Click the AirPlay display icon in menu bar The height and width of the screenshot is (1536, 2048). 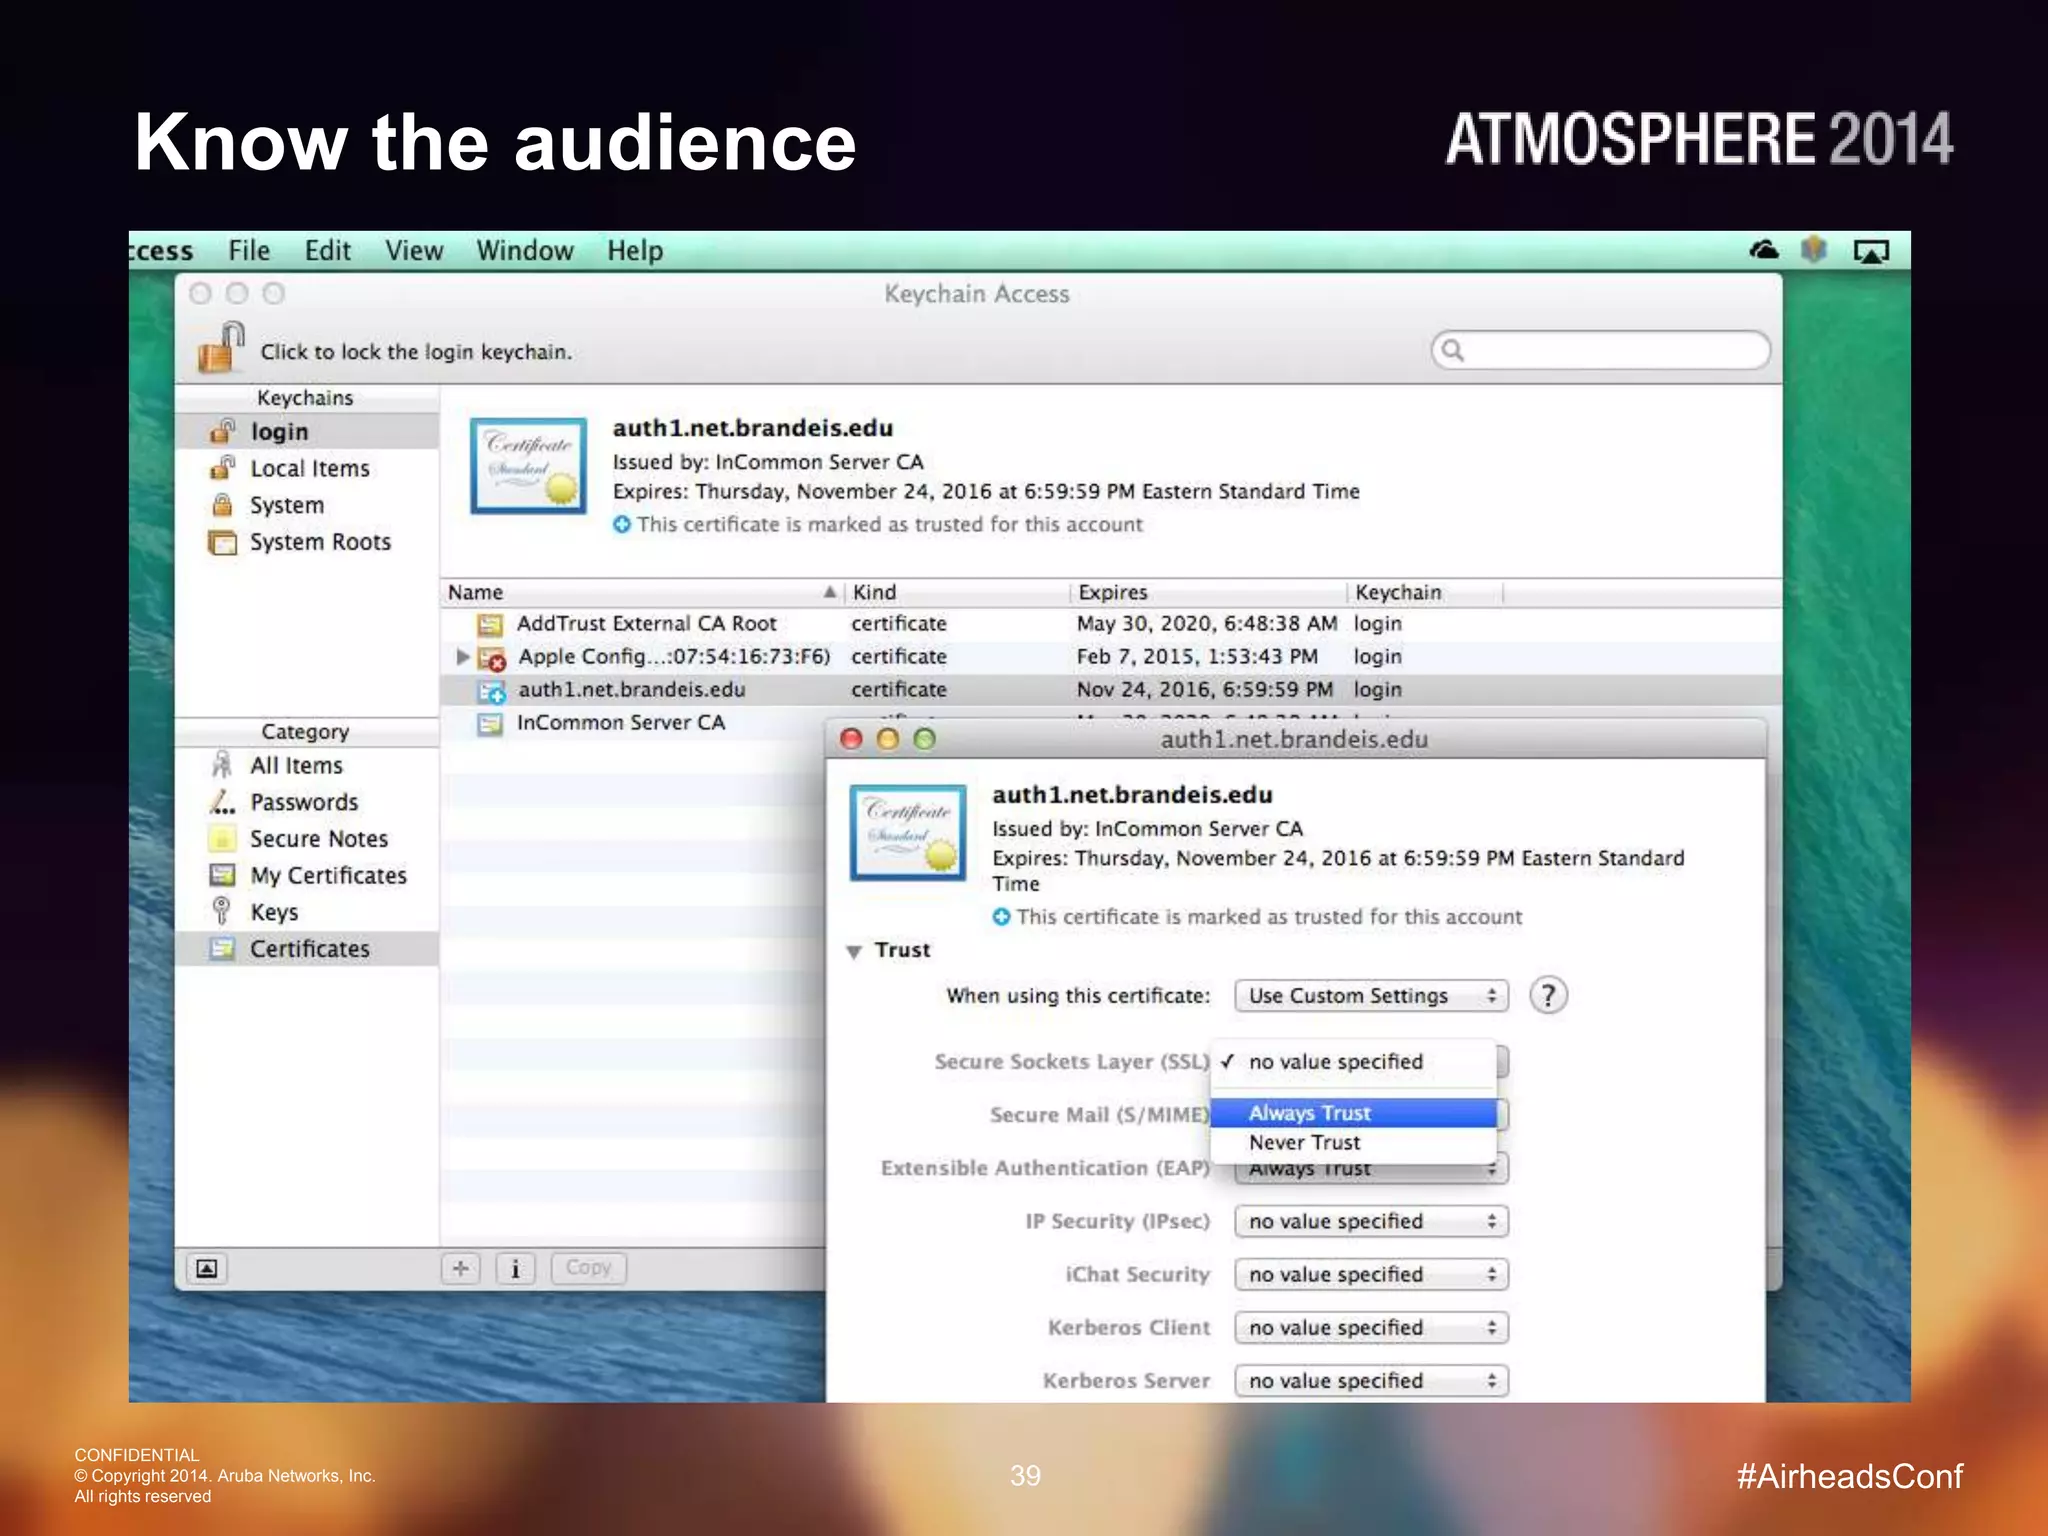[1871, 251]
